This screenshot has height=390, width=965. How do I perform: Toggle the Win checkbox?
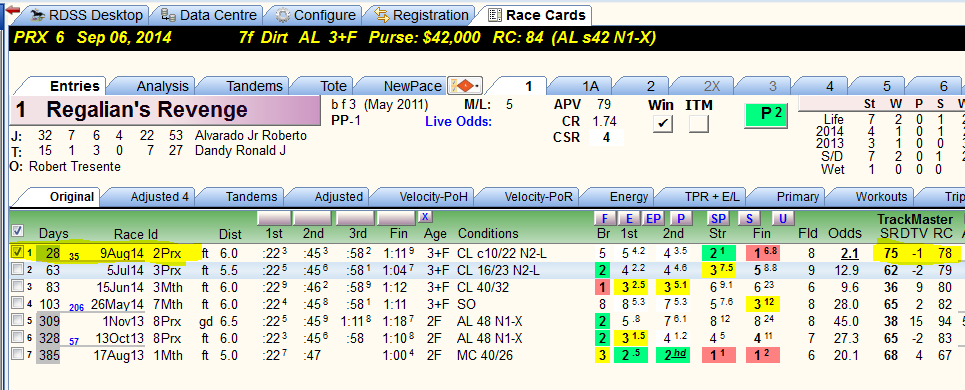[663, 124]
